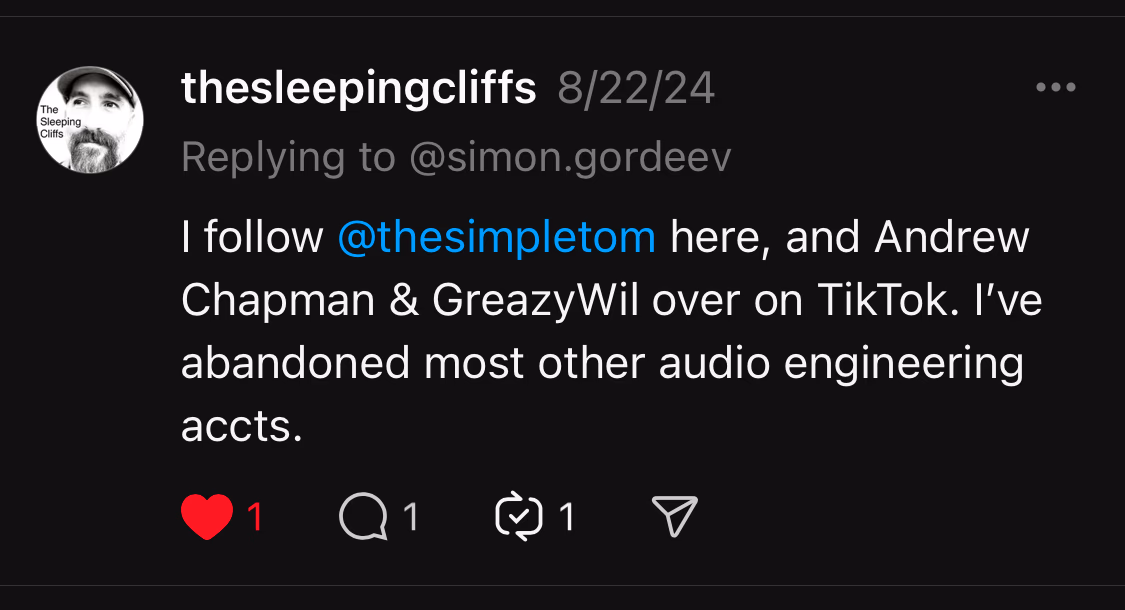Viewport: 1125px width, 610px height.
Task: View likes by clicking the red like count
Action: click(255, 517)
